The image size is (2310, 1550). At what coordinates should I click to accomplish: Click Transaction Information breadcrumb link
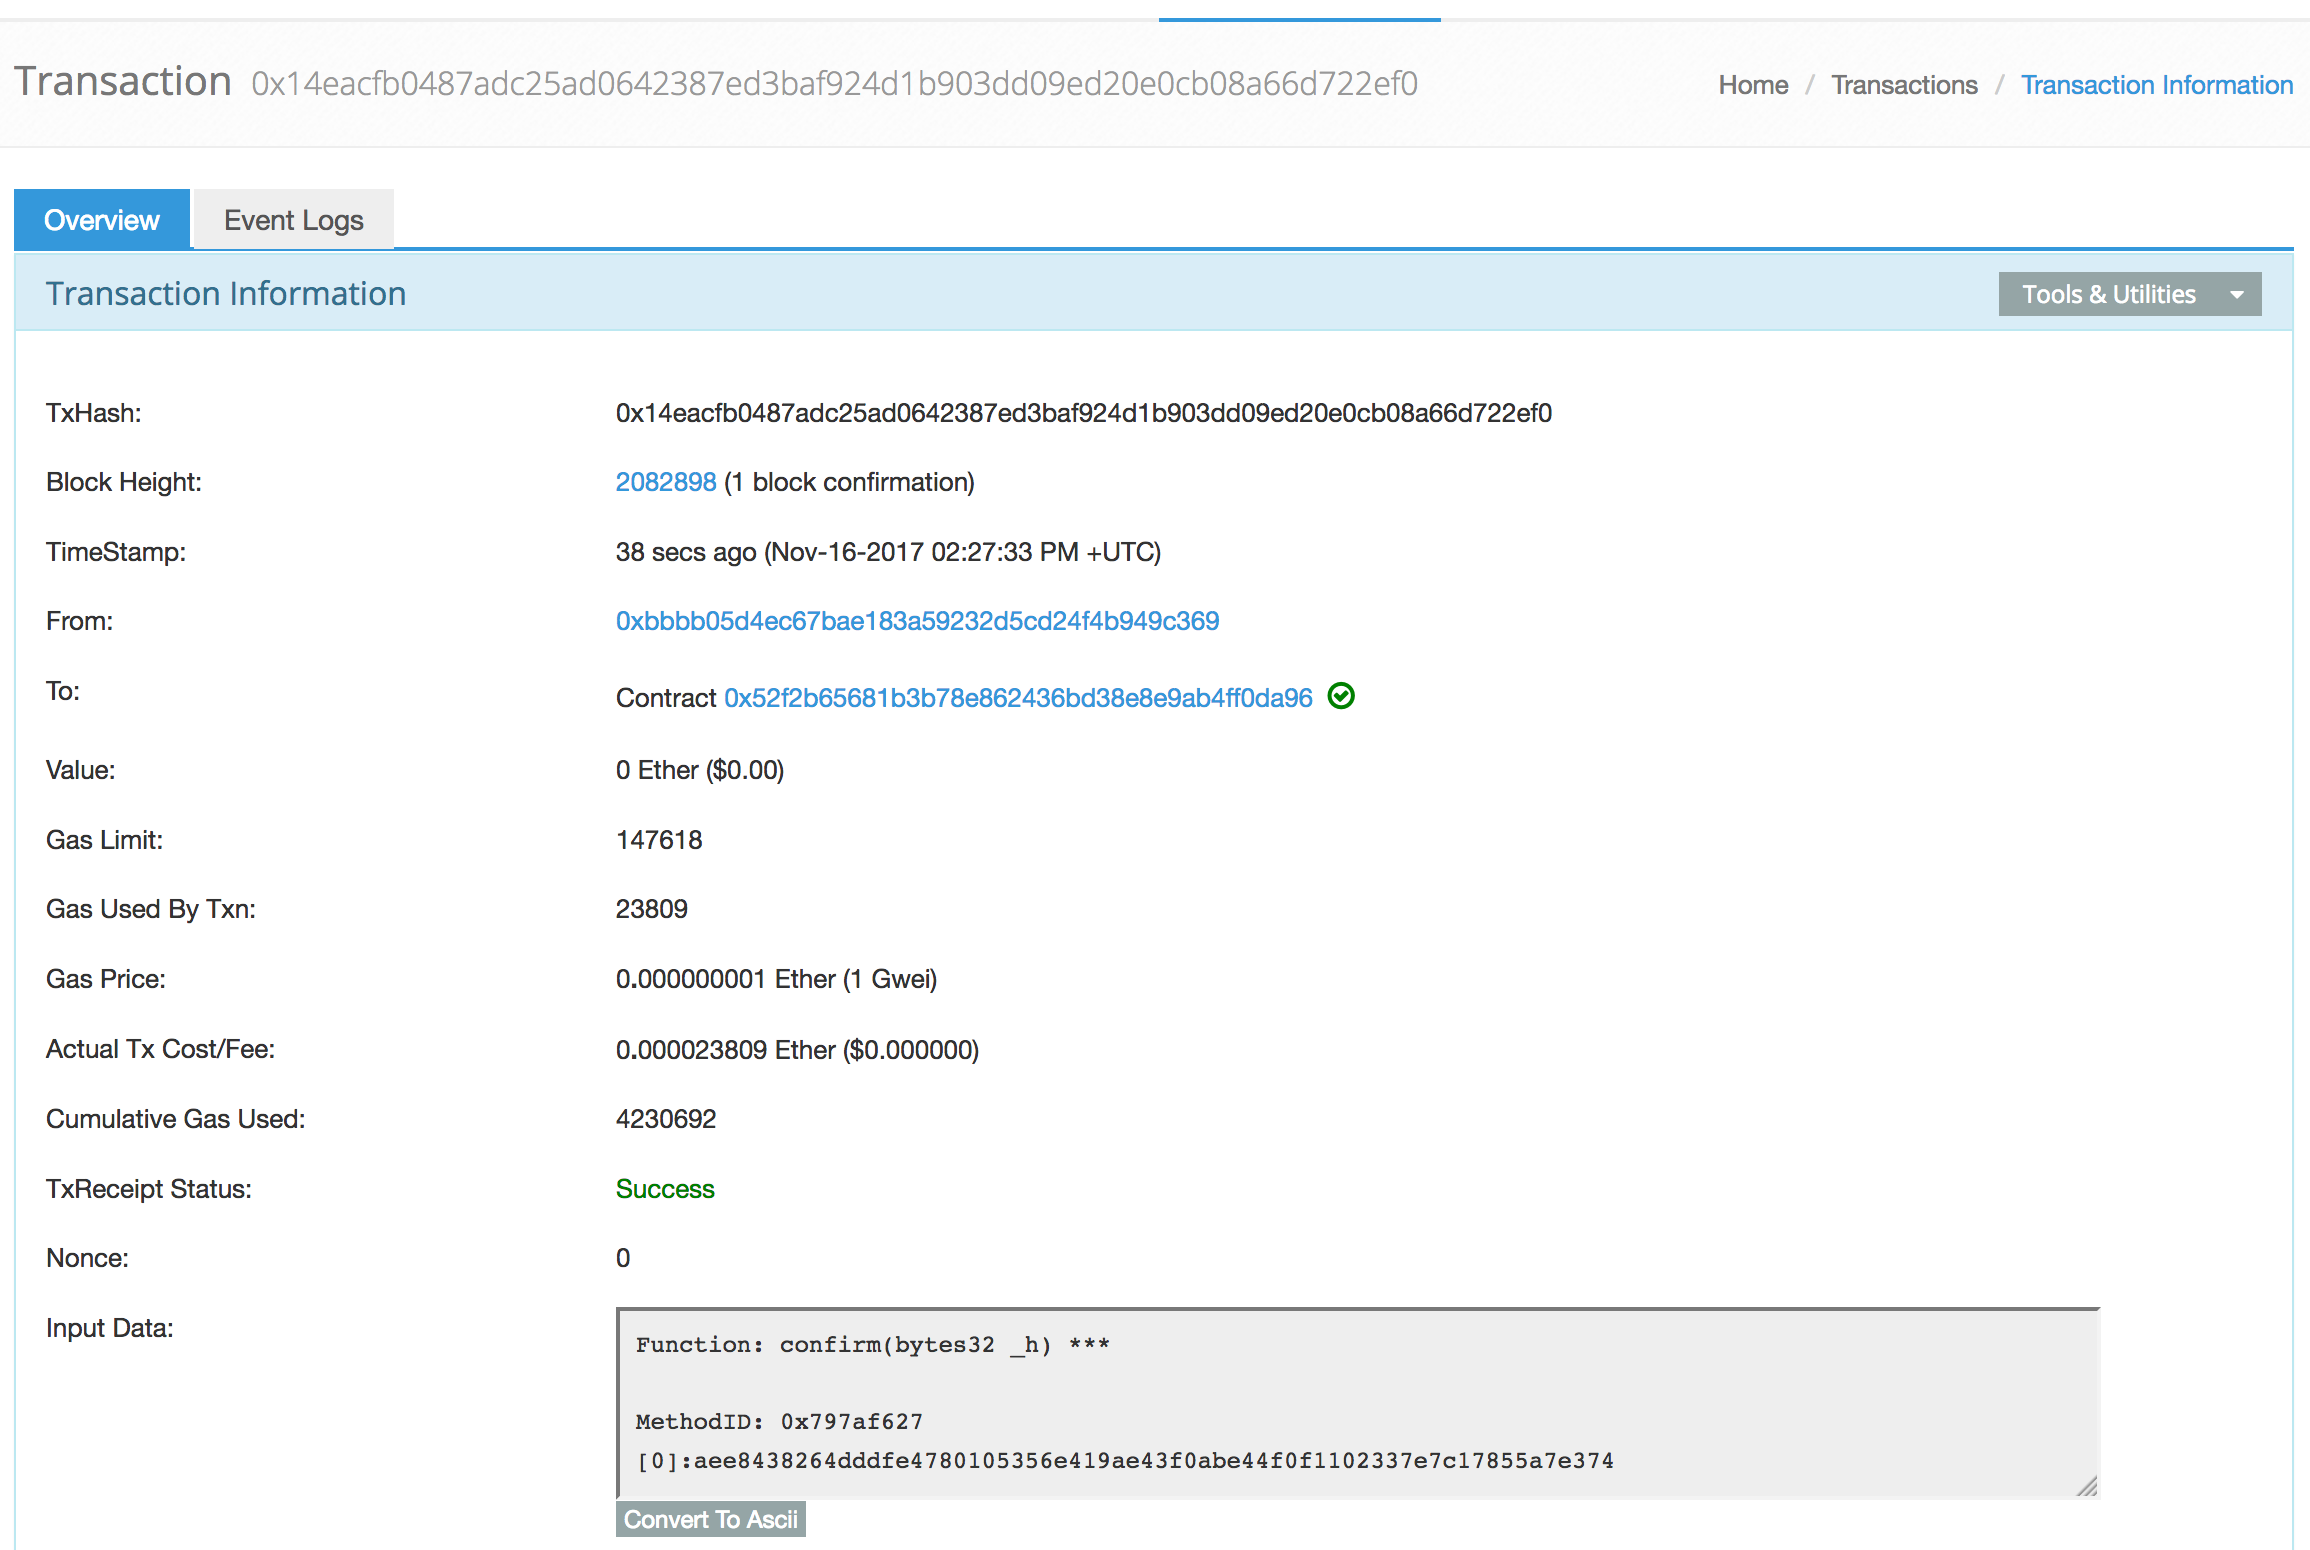pyautogui.click(x=2156, y=85)
